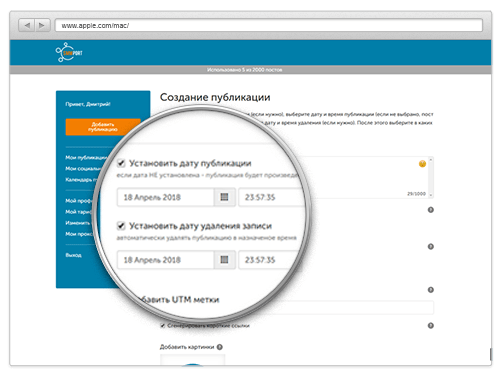Viewport: 500px width, 374px height.
Task: Click the browser forward arrow button
Action: coord(42,25)
